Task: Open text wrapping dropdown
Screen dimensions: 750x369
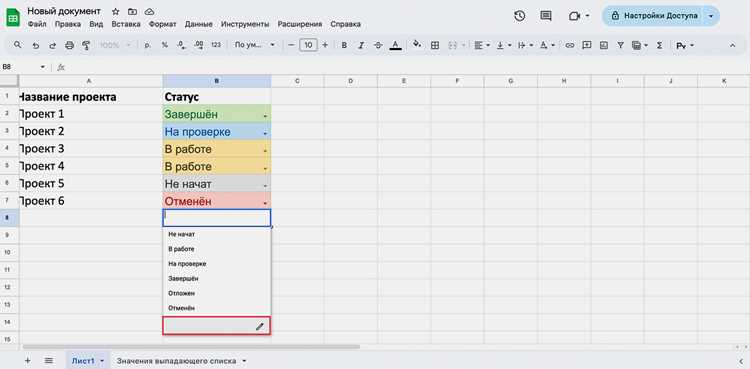Action: (525, 45)
